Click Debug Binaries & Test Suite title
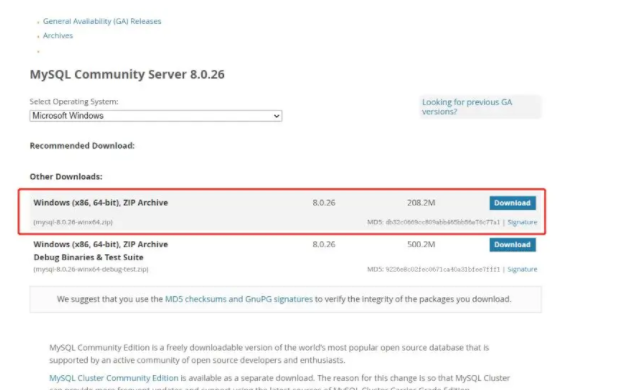The height and width of the screenshot is (390, 635). pyautogui.click(x=89, y=257)
